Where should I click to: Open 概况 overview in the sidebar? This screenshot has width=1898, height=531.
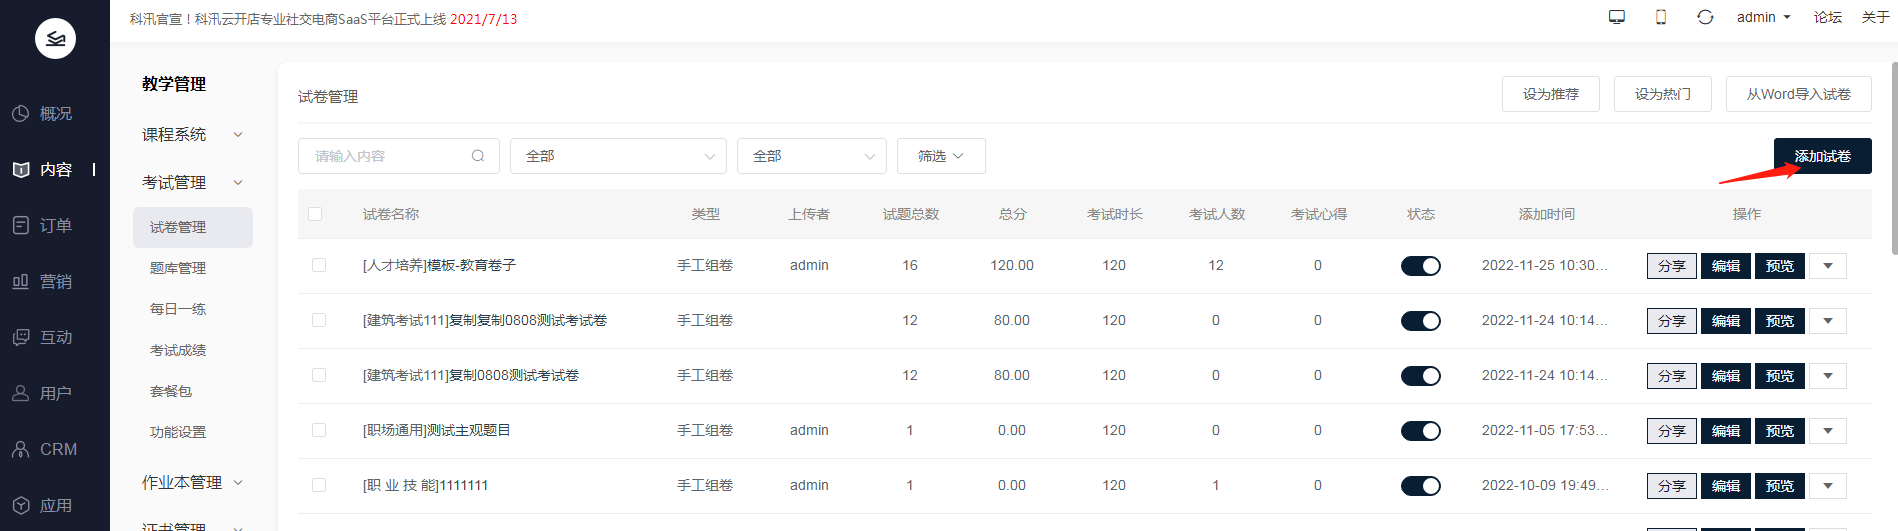(x=55, y=114)
